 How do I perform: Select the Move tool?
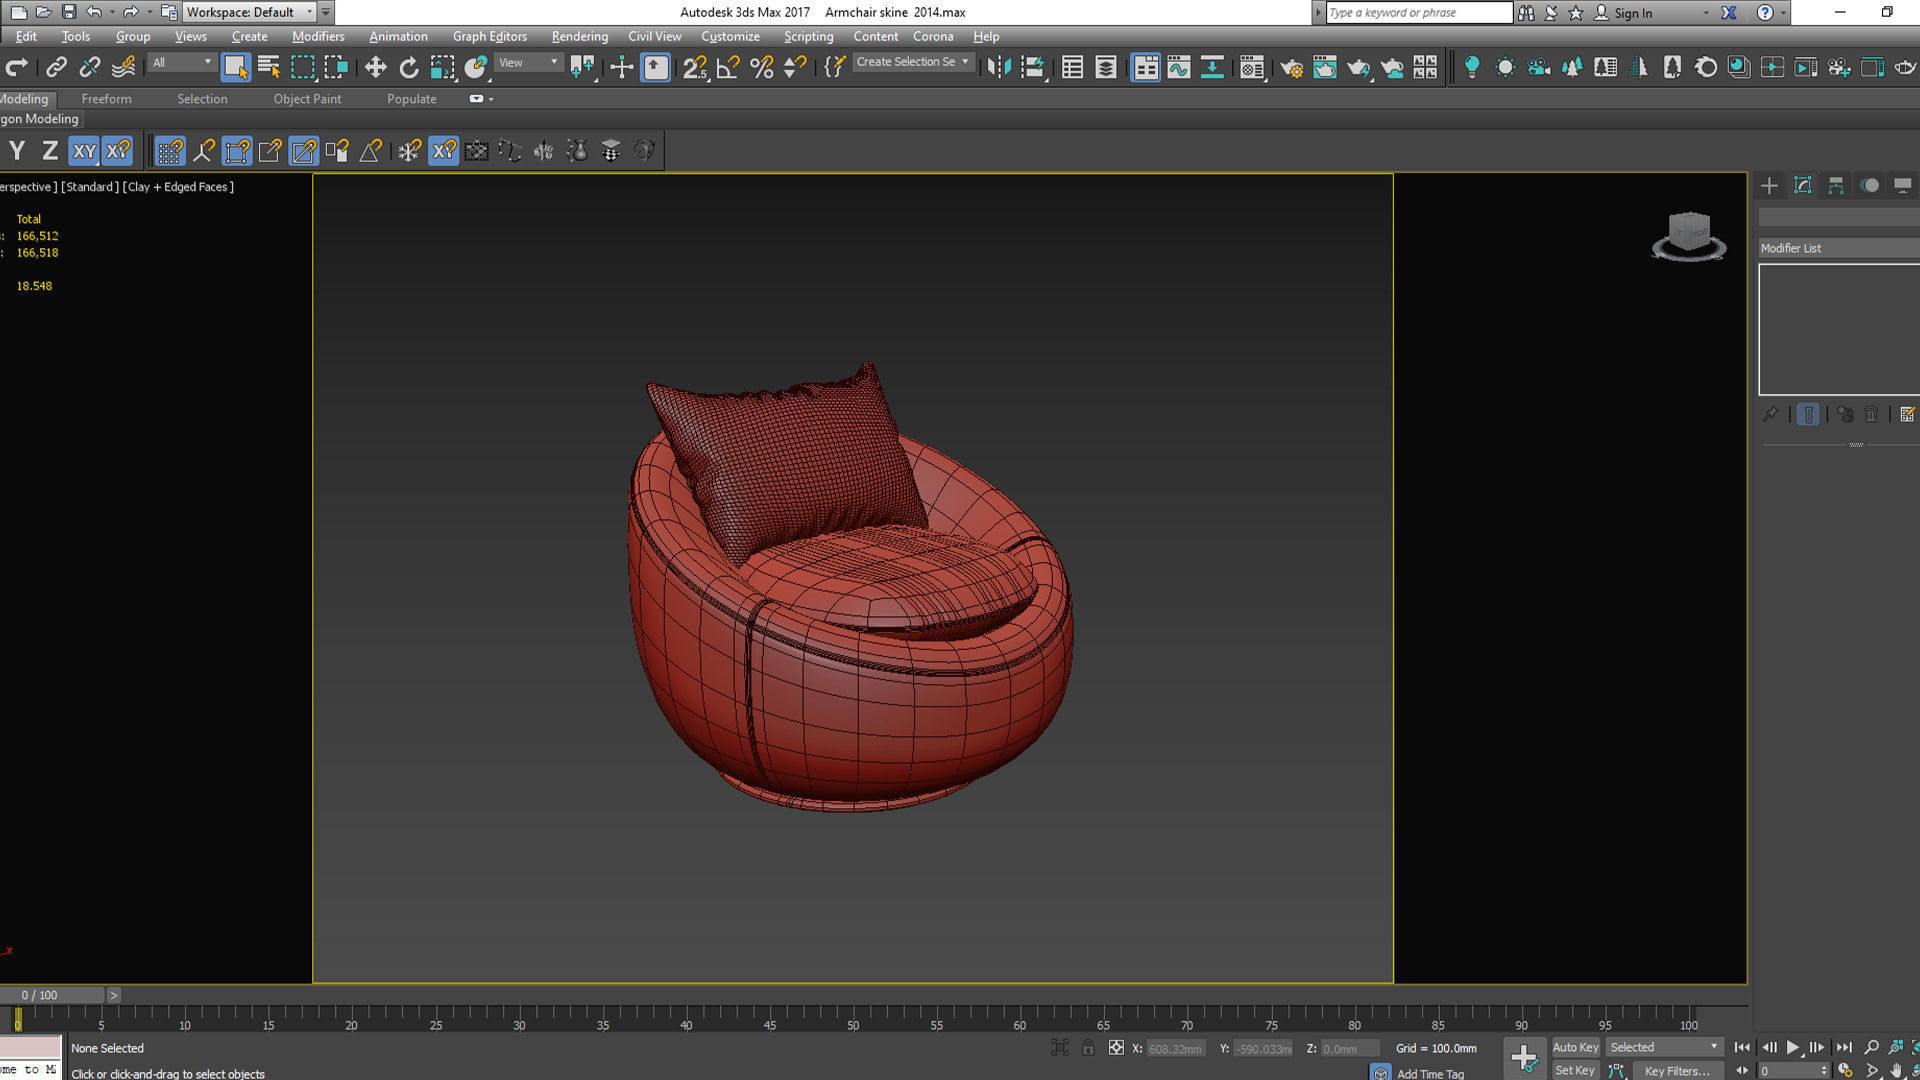pyautogui.click(x=375, y=67)
